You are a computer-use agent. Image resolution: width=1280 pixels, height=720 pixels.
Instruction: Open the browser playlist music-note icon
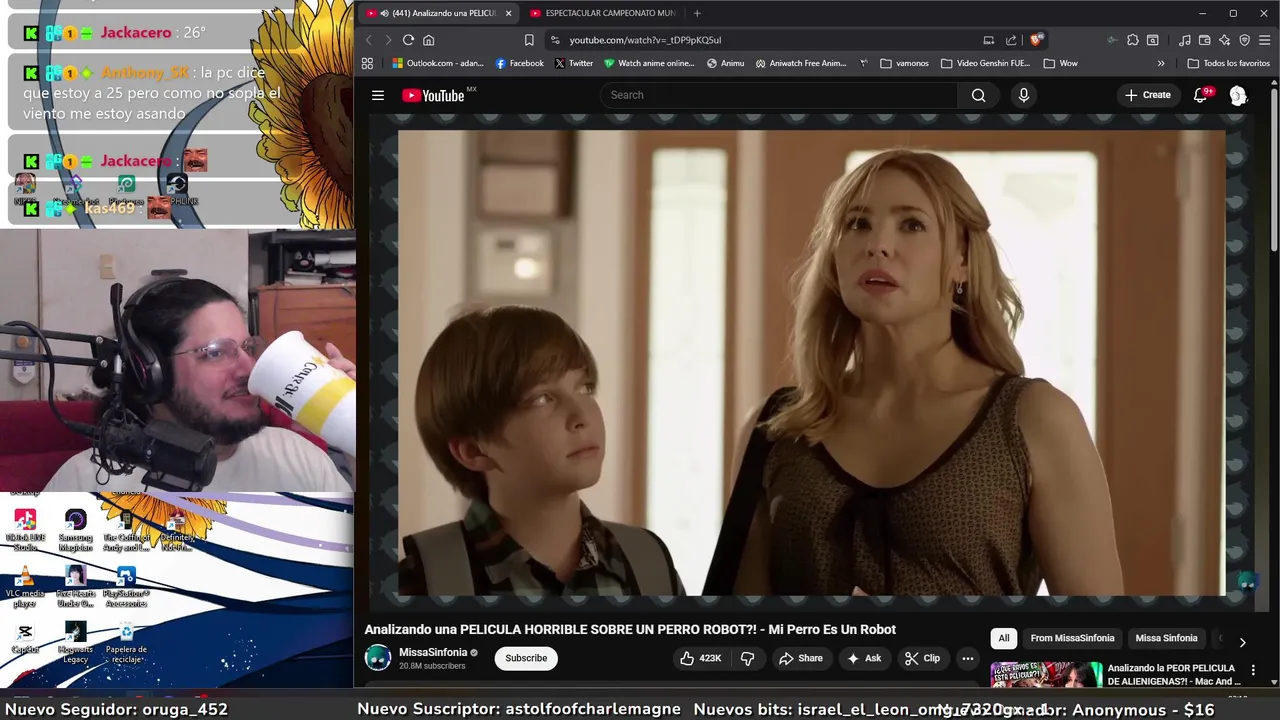[x=1185, y=40]
